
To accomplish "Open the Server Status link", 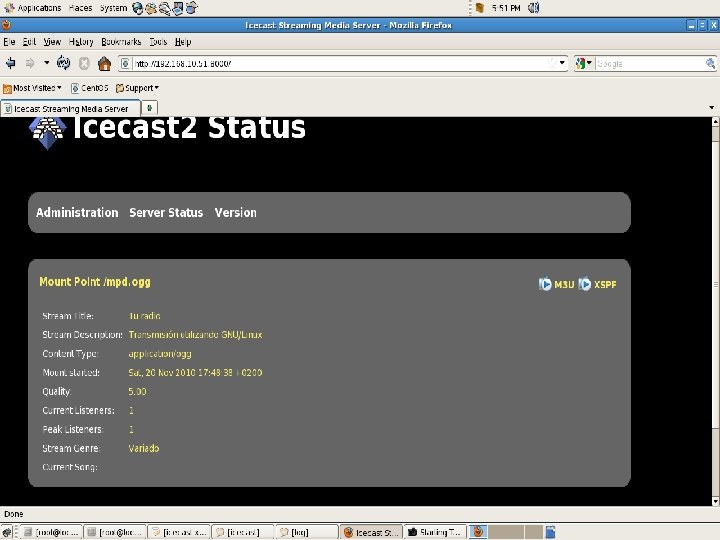I will tap(166, 213).
